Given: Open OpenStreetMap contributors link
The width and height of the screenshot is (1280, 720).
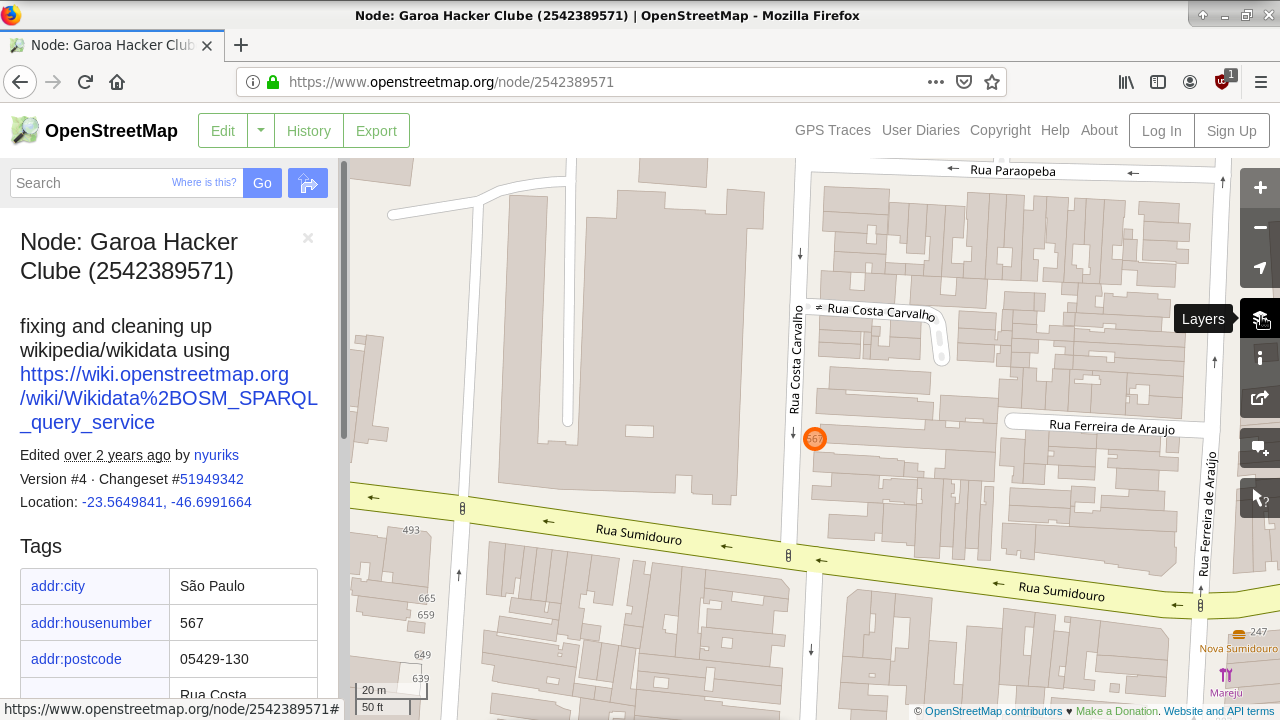Looking at the screenshot, I should 994,712.
